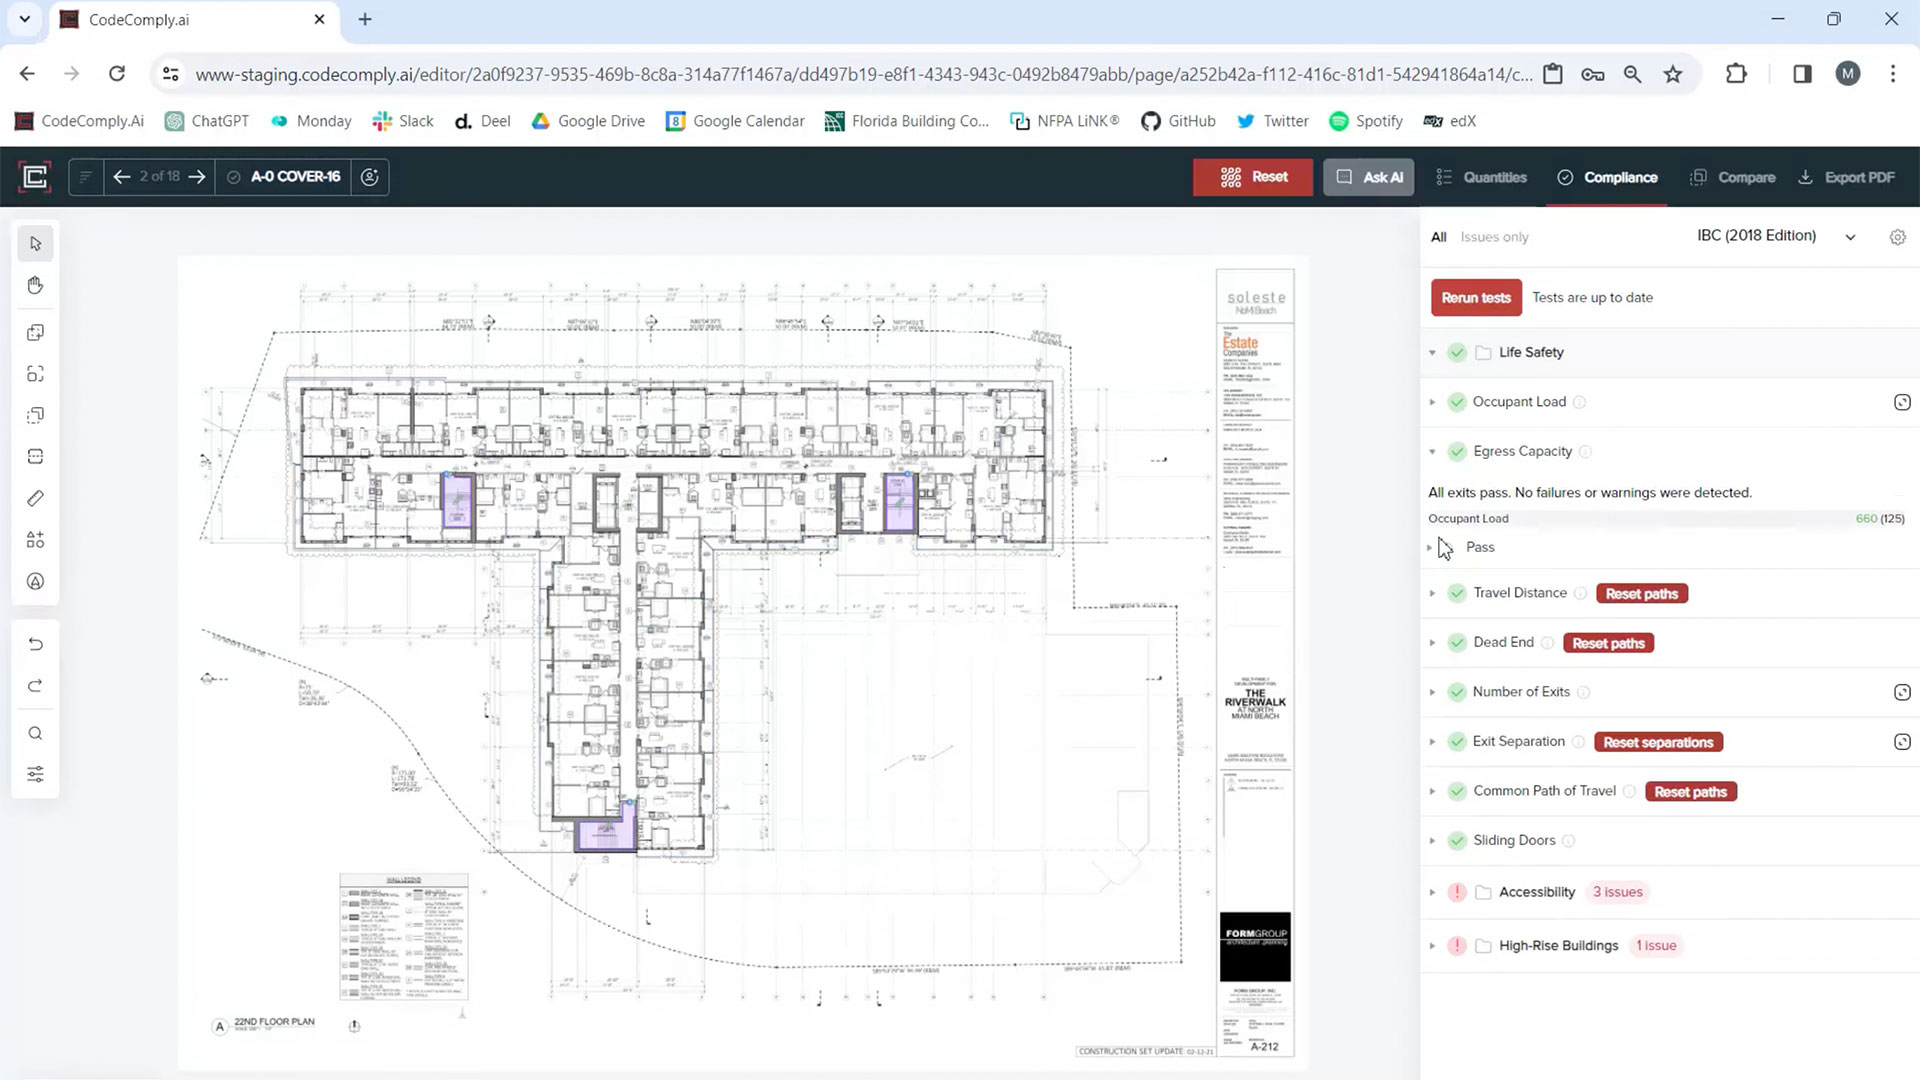
Task: Open the search magnifier tool in sidebar
Action: tap(36, 733)
